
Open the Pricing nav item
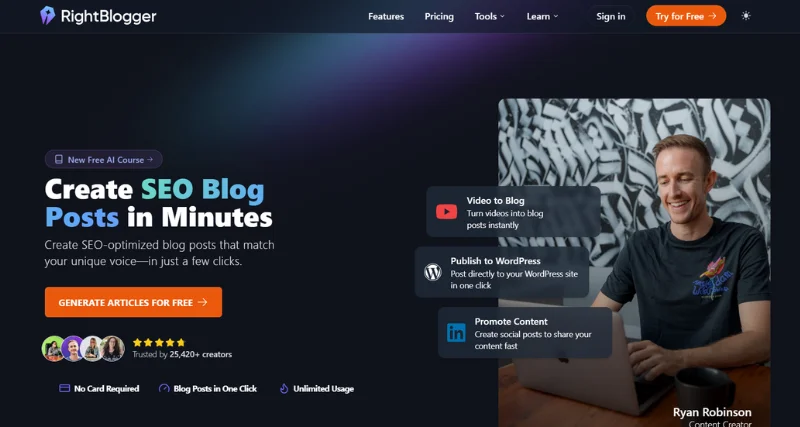point(439,16)
